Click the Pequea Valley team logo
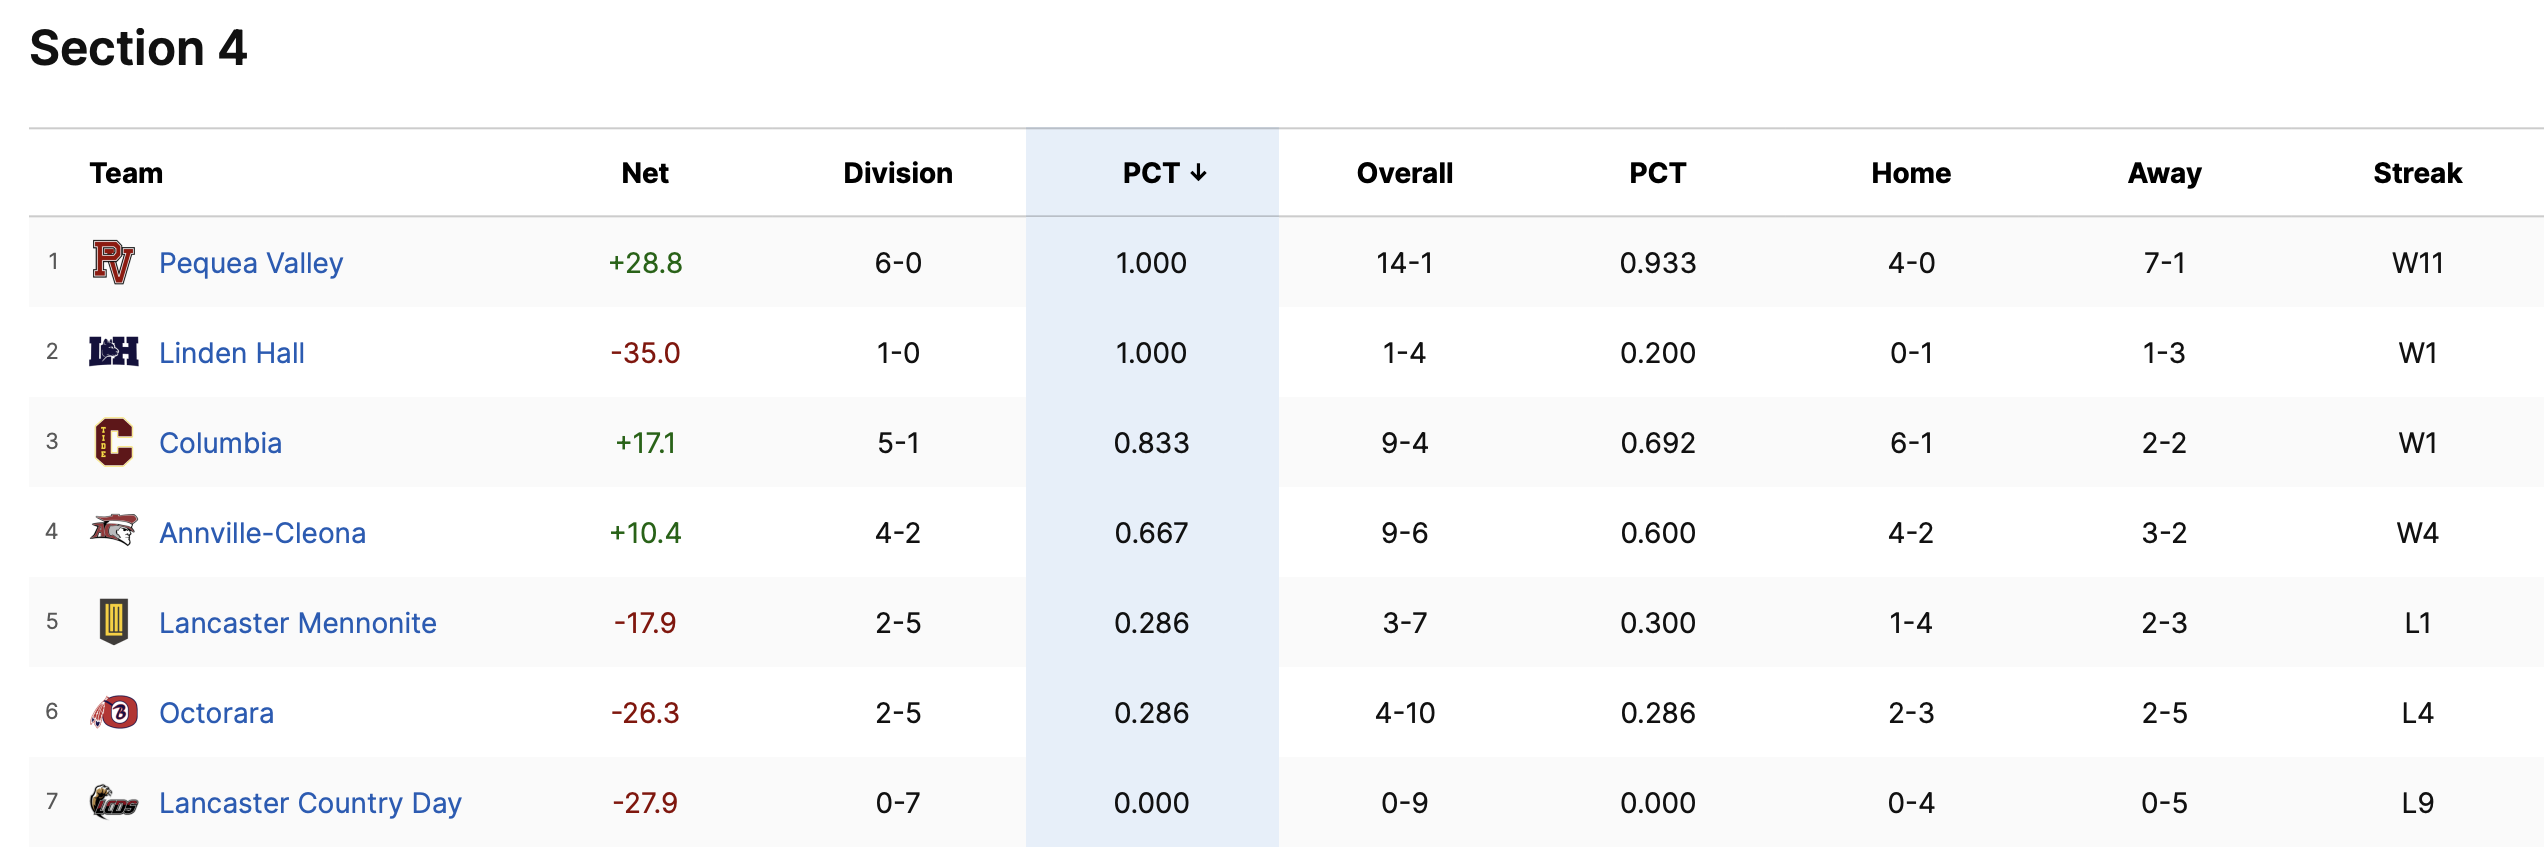 [113, 262]
